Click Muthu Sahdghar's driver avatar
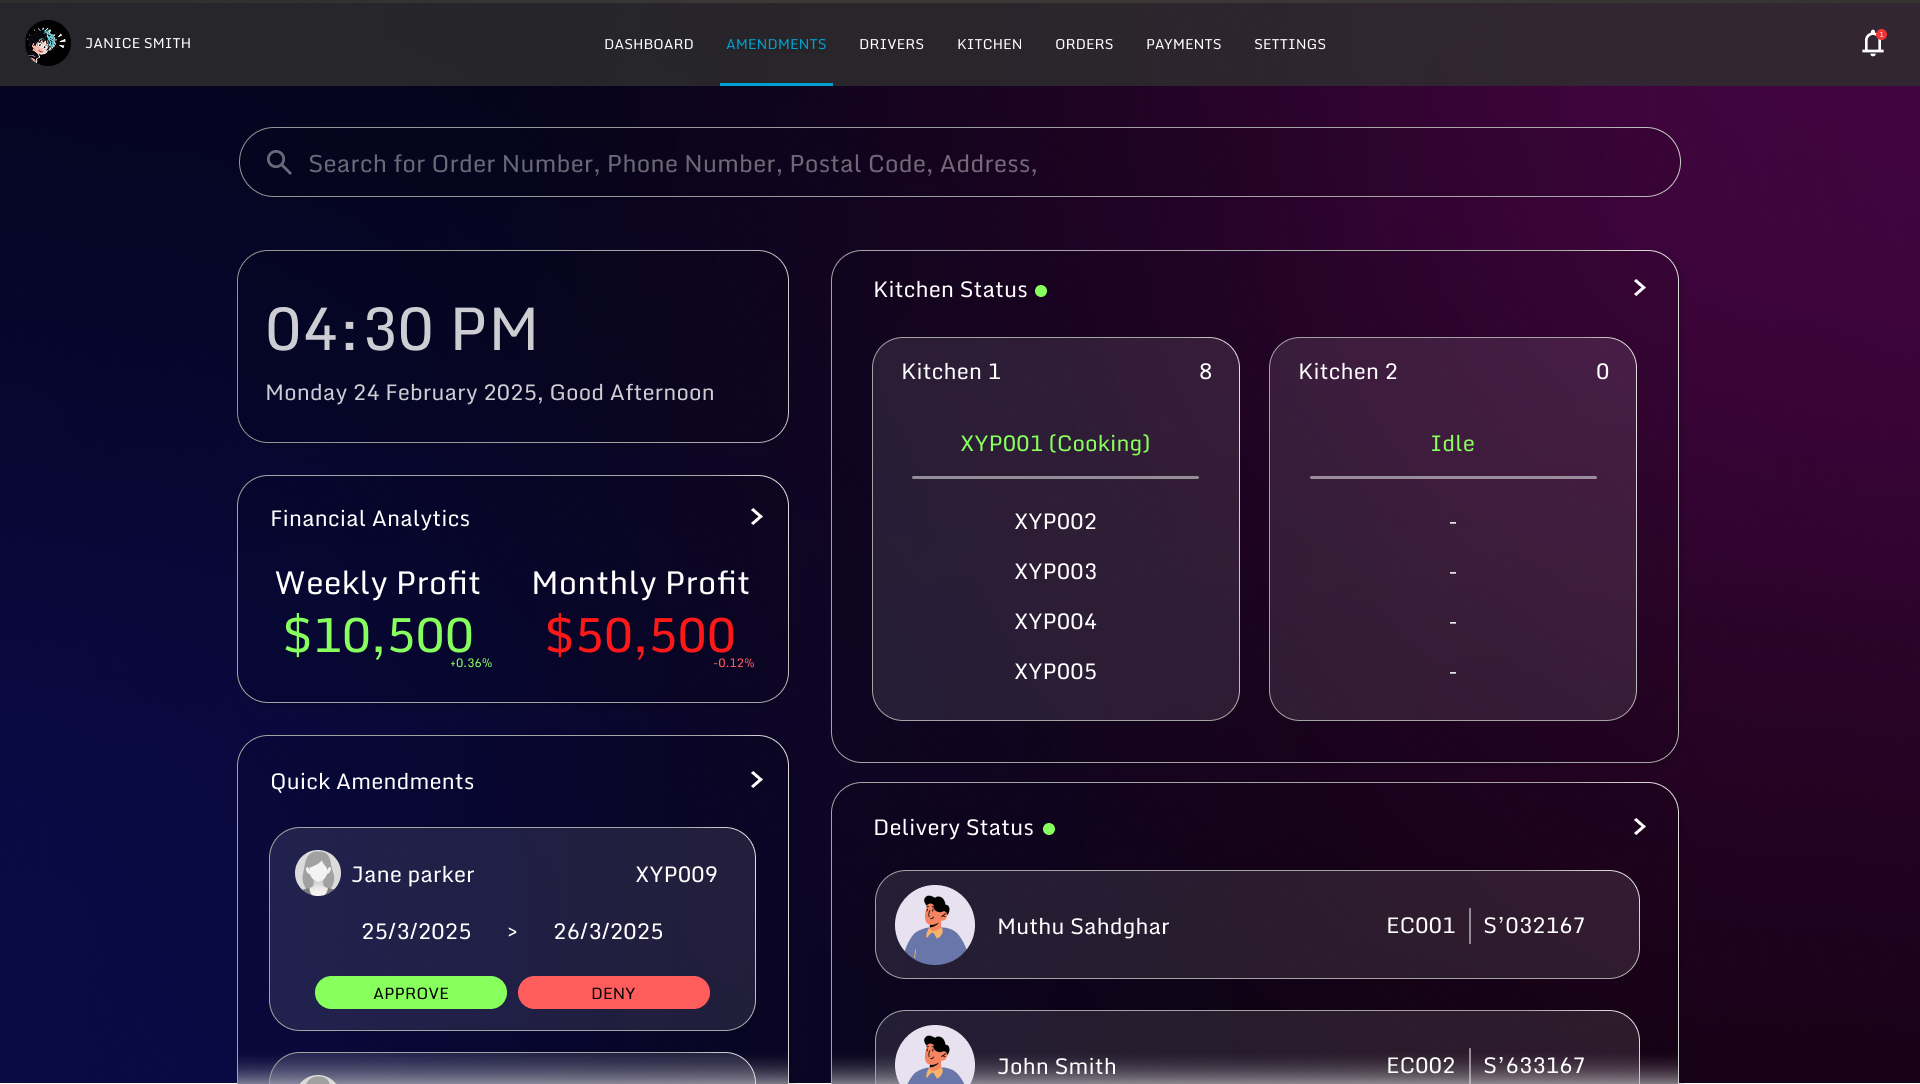Viewport: 1920px width, 1084px height. [934, 925]
